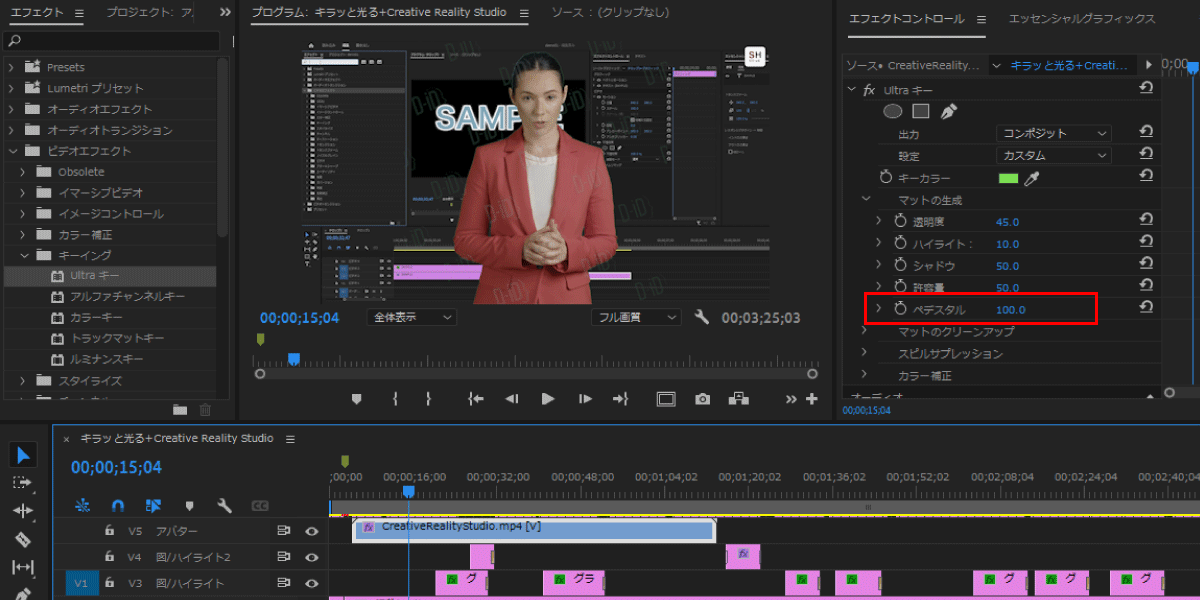Select the Ripple Edit tool

click(x=23, y=511)
